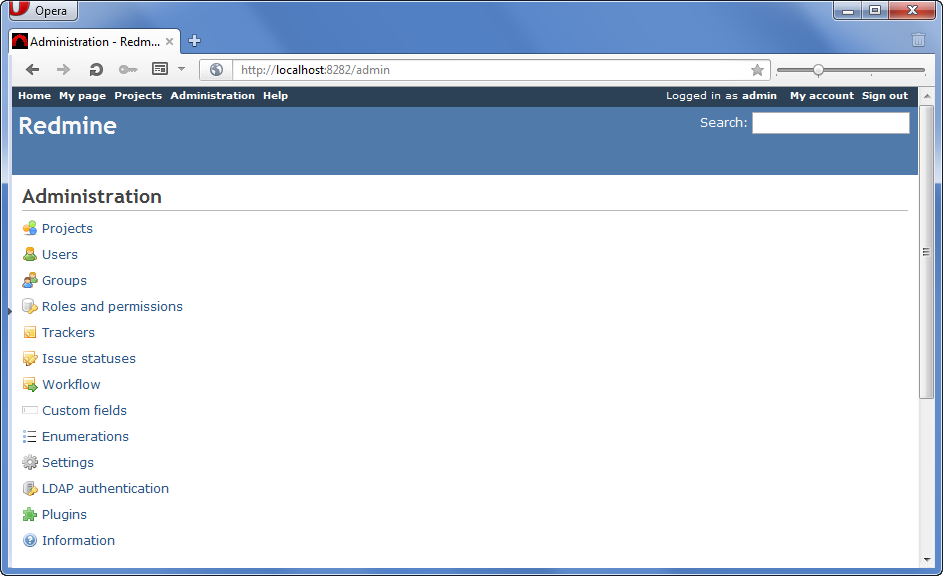Image resolution: width=943 pixels, height=576 pixels.
Task: Click the Enumerations list icon
Action: click(x=29, y=436)
